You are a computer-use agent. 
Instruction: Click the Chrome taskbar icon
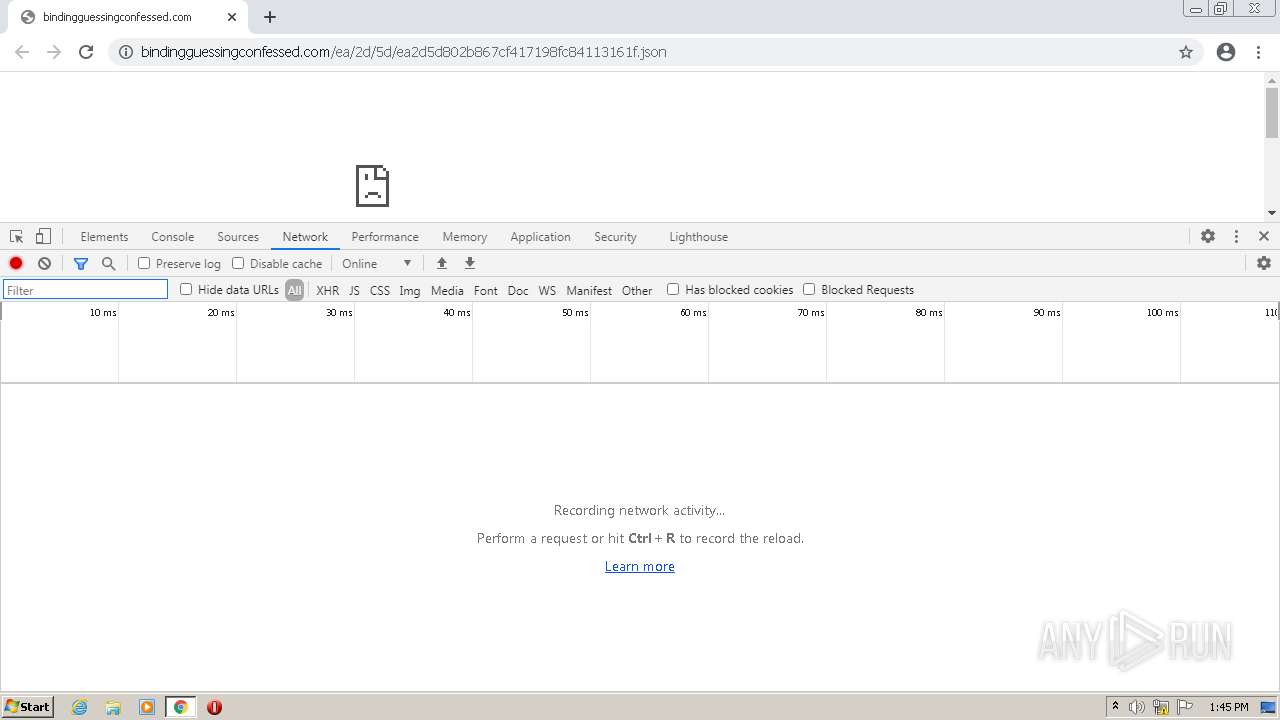180,707
